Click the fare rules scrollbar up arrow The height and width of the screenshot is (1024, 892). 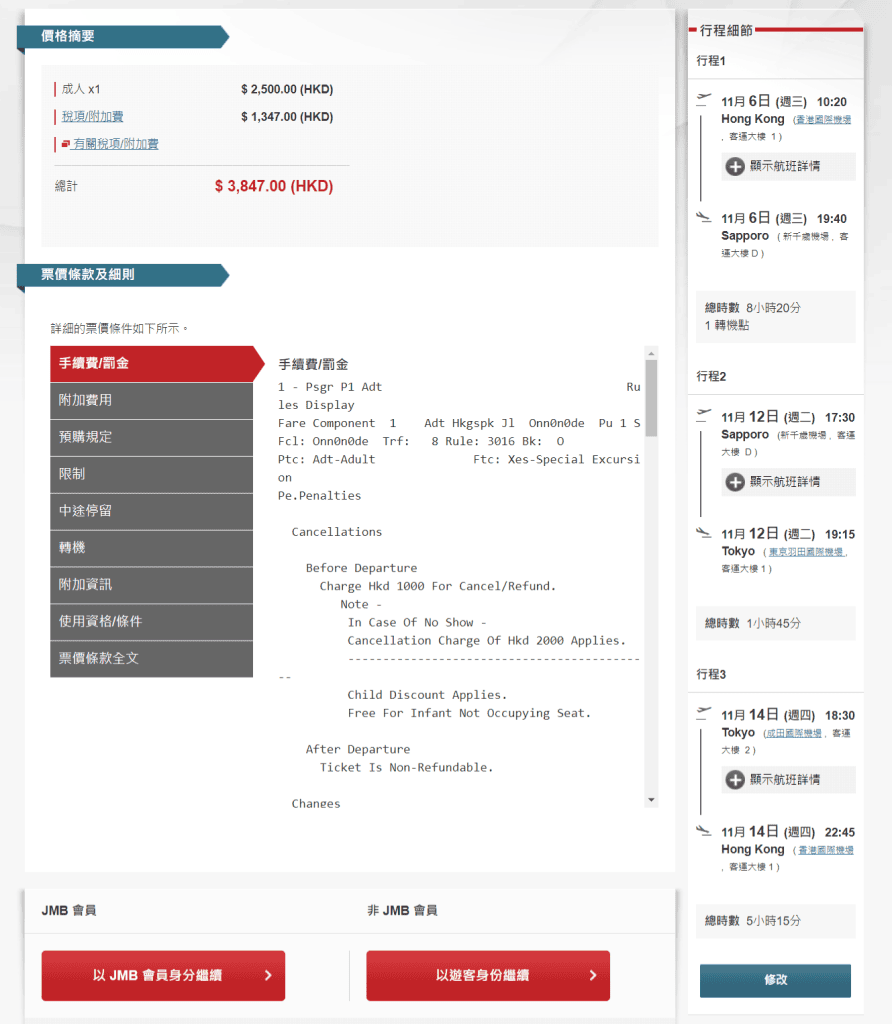[x=652, y=353]
